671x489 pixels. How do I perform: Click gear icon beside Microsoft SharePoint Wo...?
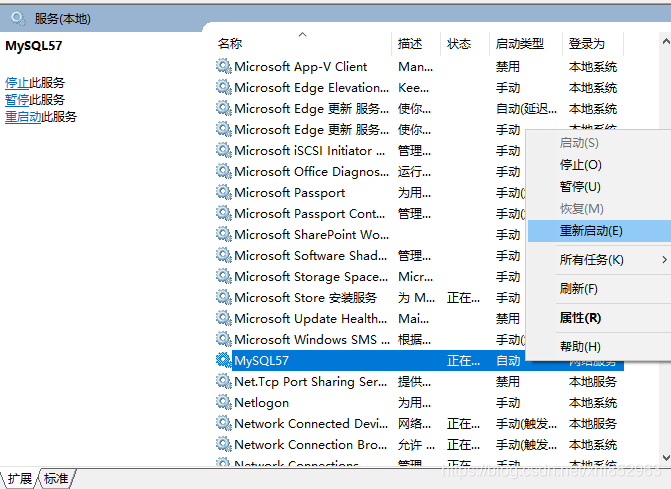click(223, 234)
